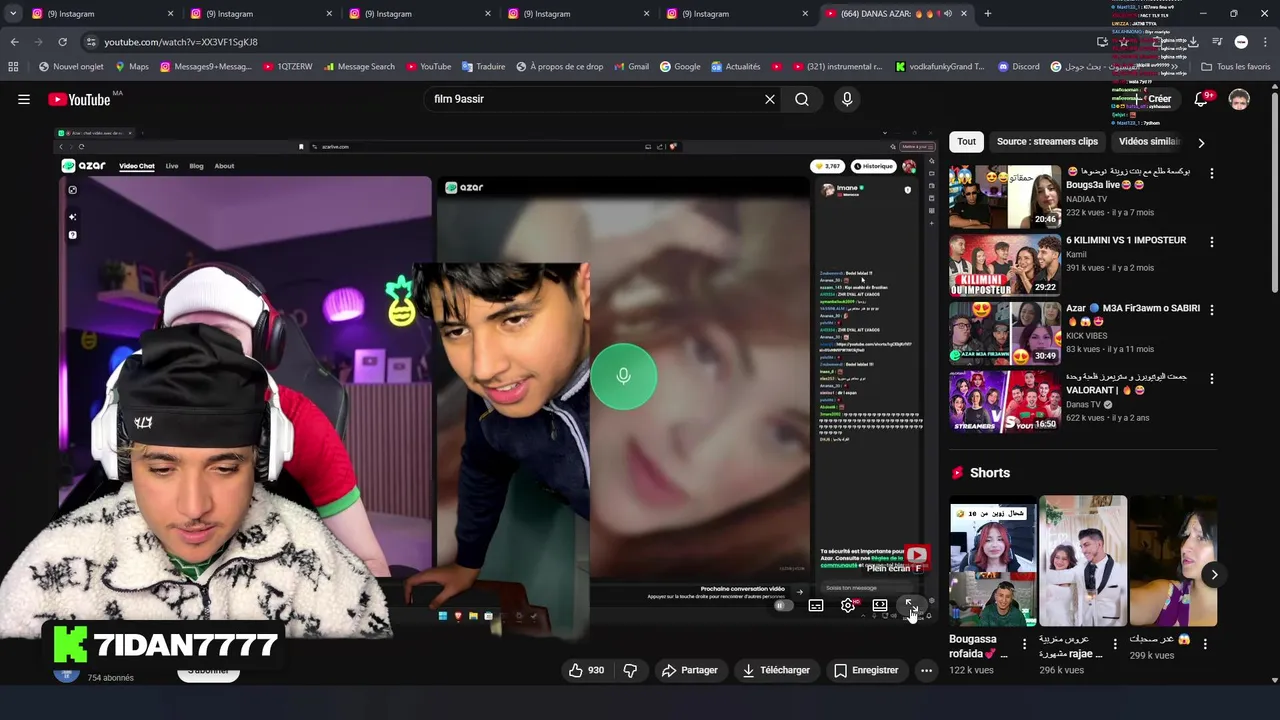Show more filter chips with the arrow
Image resolution: width=1280 pixels, height=720 pixels.
tap(1201, 142)
